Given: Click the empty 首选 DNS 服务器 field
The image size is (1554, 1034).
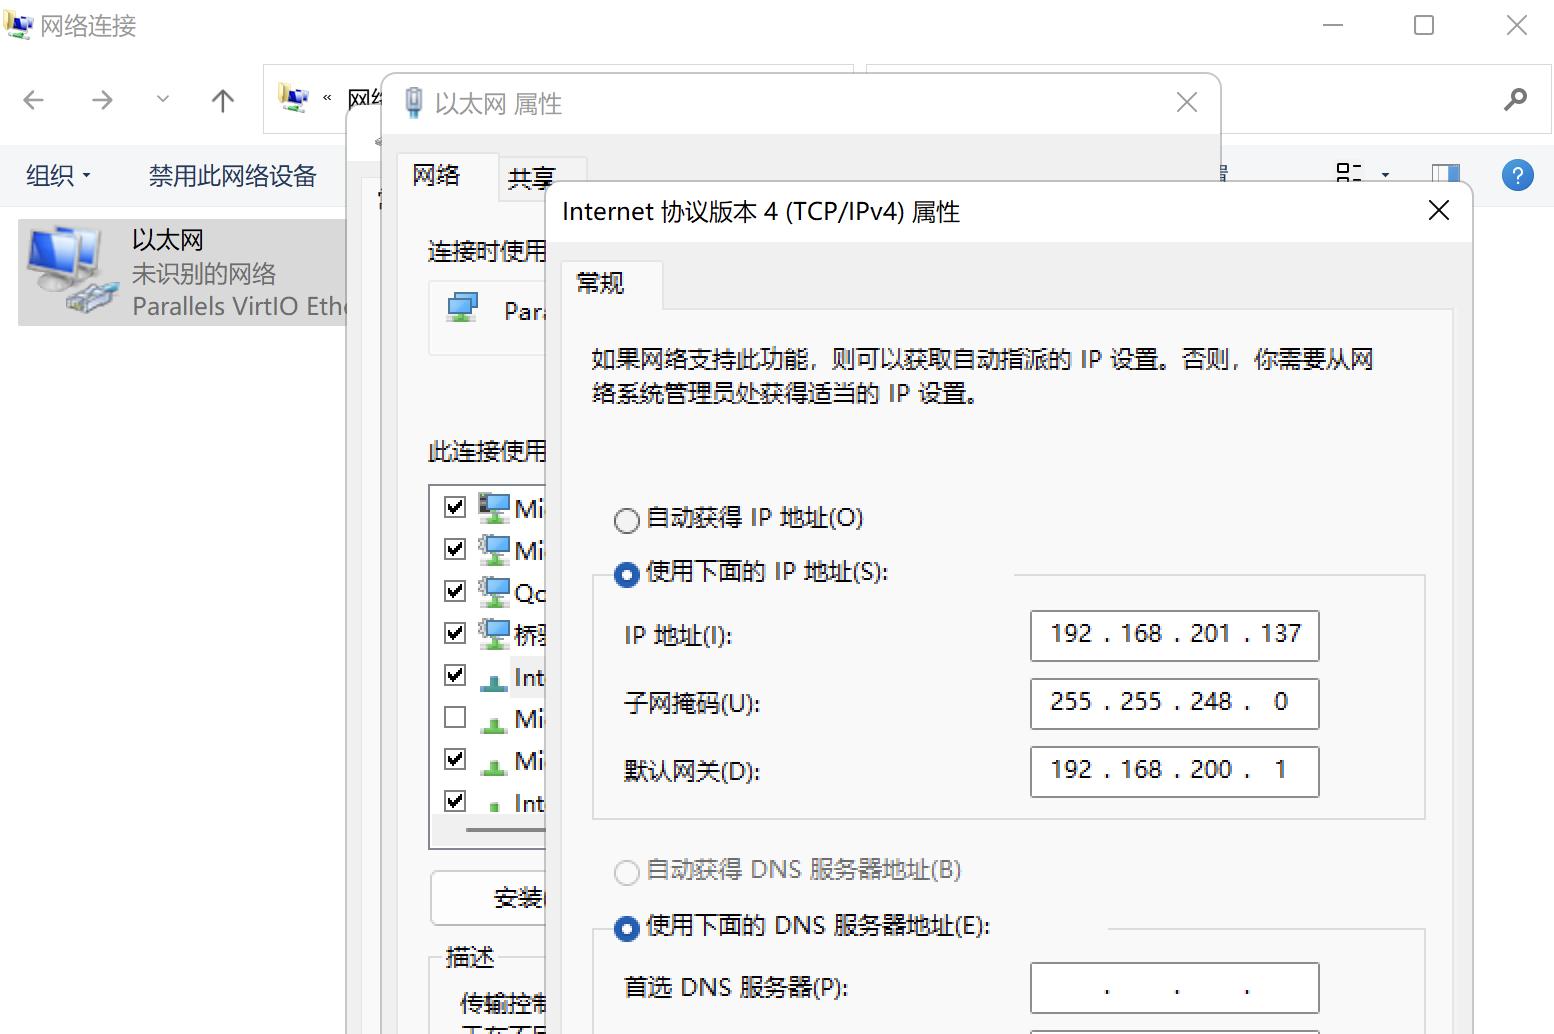Looking at the screenshot, I should point(1174,987).
